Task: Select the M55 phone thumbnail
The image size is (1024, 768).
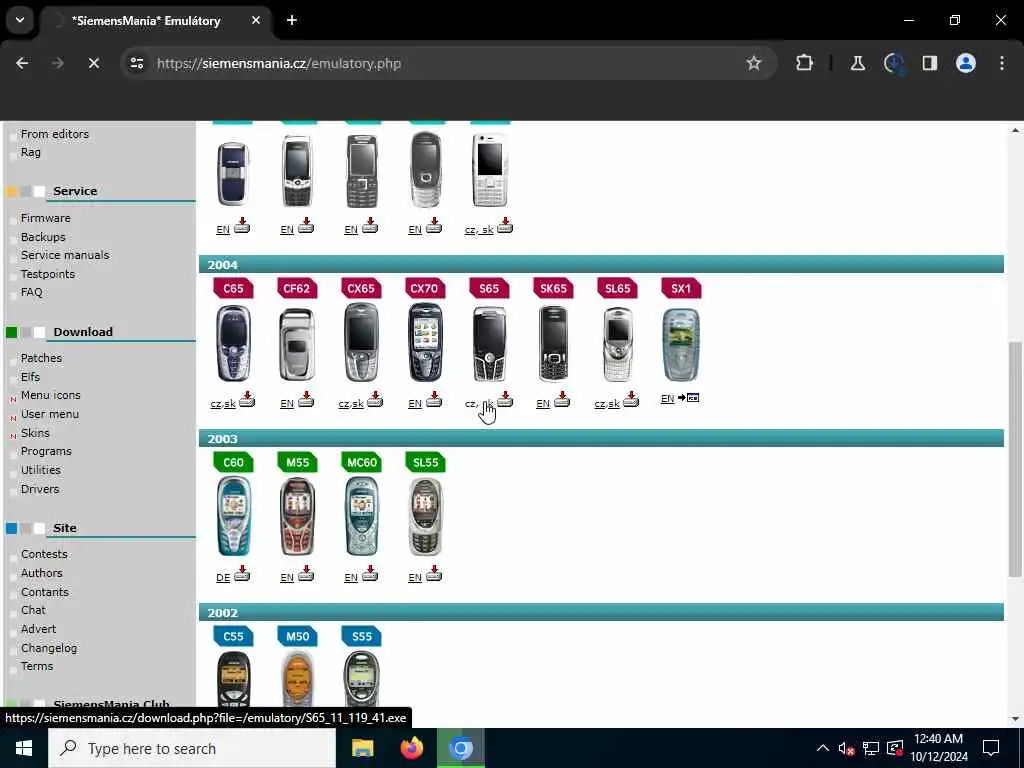Action: pos(297,516)
